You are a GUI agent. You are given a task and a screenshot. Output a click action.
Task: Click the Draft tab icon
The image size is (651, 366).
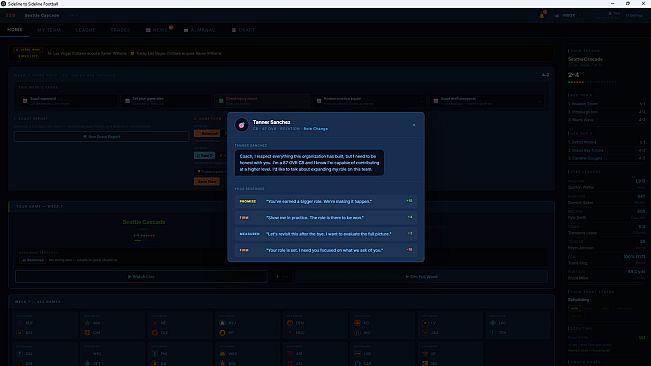coord(234,30)
